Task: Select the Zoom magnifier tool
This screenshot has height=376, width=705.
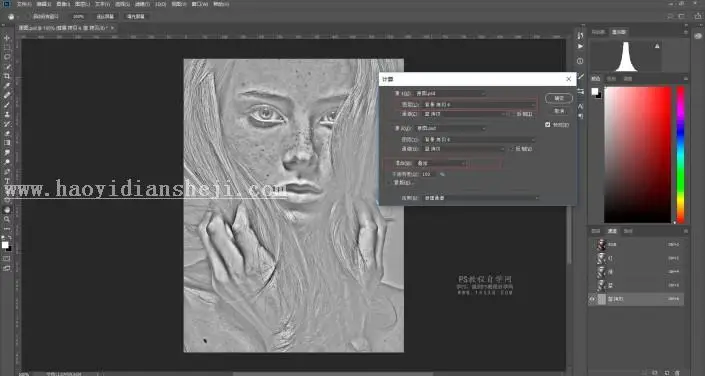Action: tap(7, 219)
